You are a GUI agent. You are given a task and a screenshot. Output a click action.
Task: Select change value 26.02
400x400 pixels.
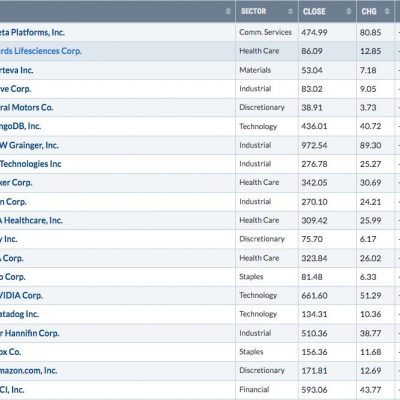click(370, 258)
